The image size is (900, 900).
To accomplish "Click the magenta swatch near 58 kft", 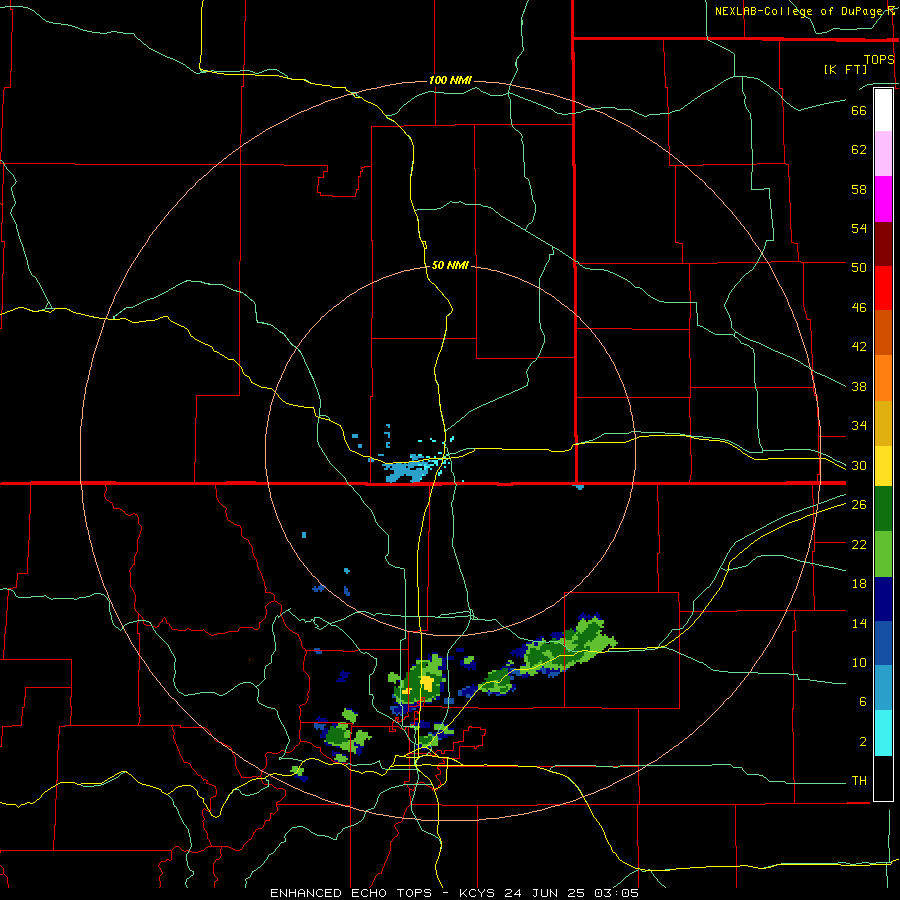I will [883, 199].
